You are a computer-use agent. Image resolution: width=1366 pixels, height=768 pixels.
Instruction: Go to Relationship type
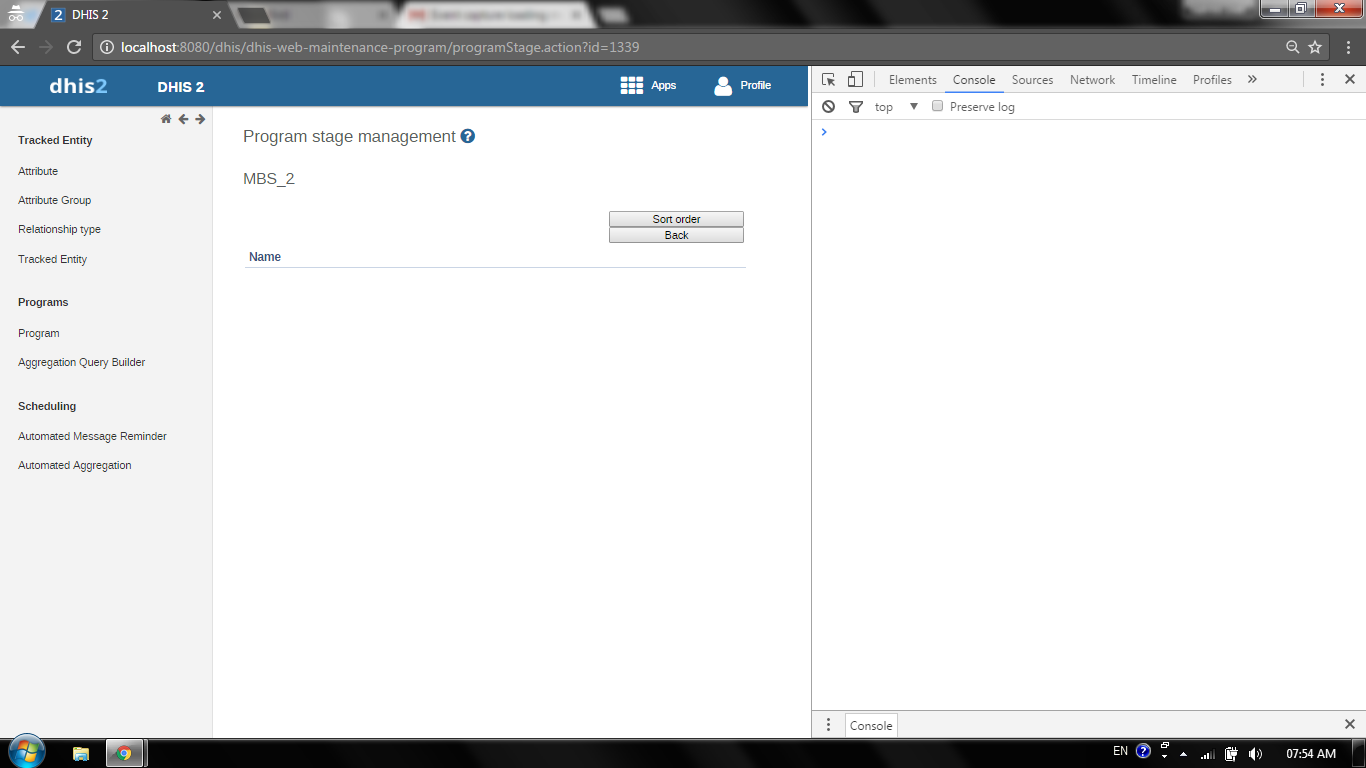point(59,229)
